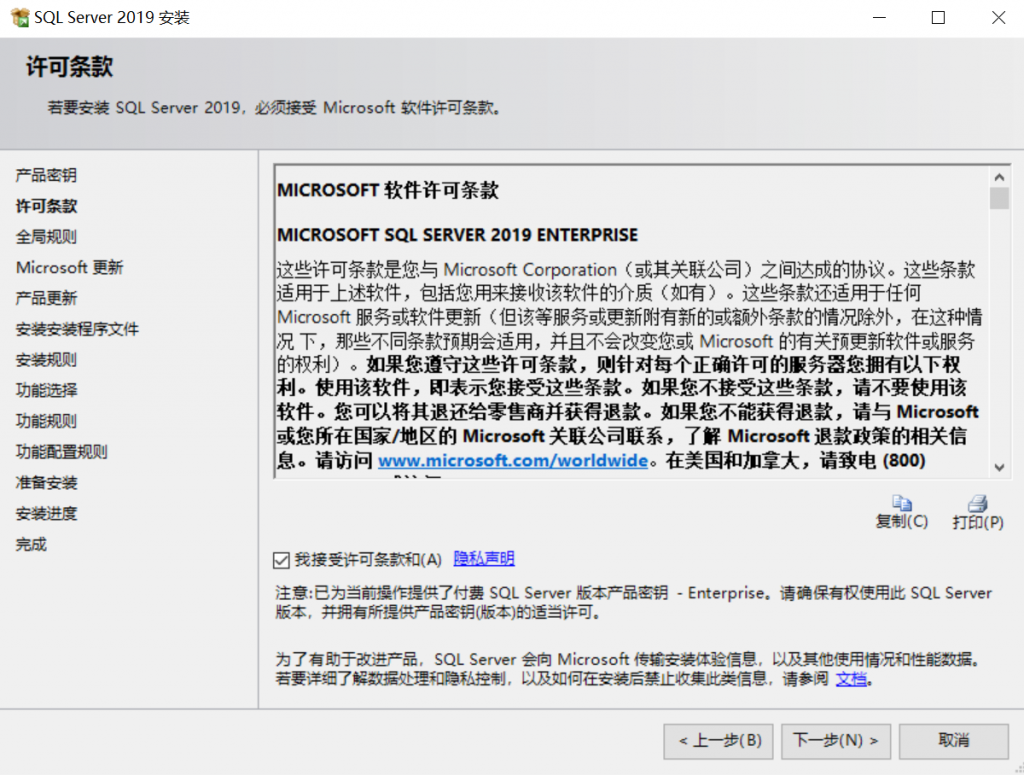
Task: Select the 准备安装 step in sidebar
Action: pyautogui.click(x=46, y=483)
